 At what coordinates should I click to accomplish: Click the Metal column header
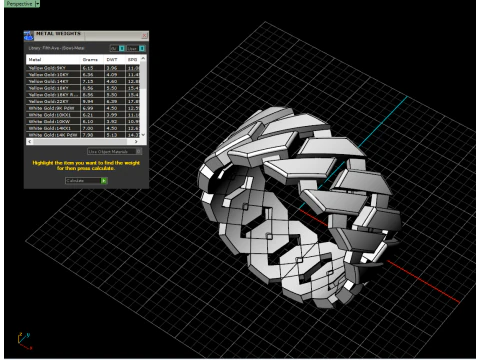pos(53,59)
